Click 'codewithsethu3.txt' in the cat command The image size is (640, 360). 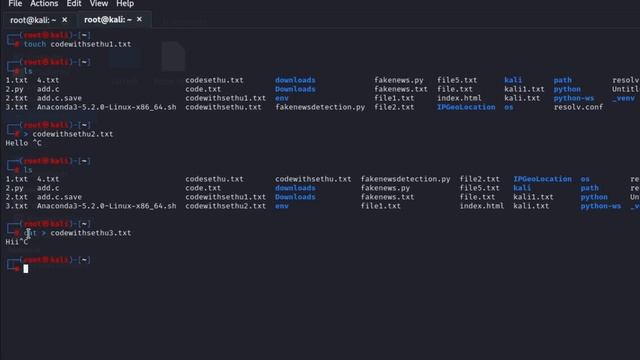(x=91, y=233)
